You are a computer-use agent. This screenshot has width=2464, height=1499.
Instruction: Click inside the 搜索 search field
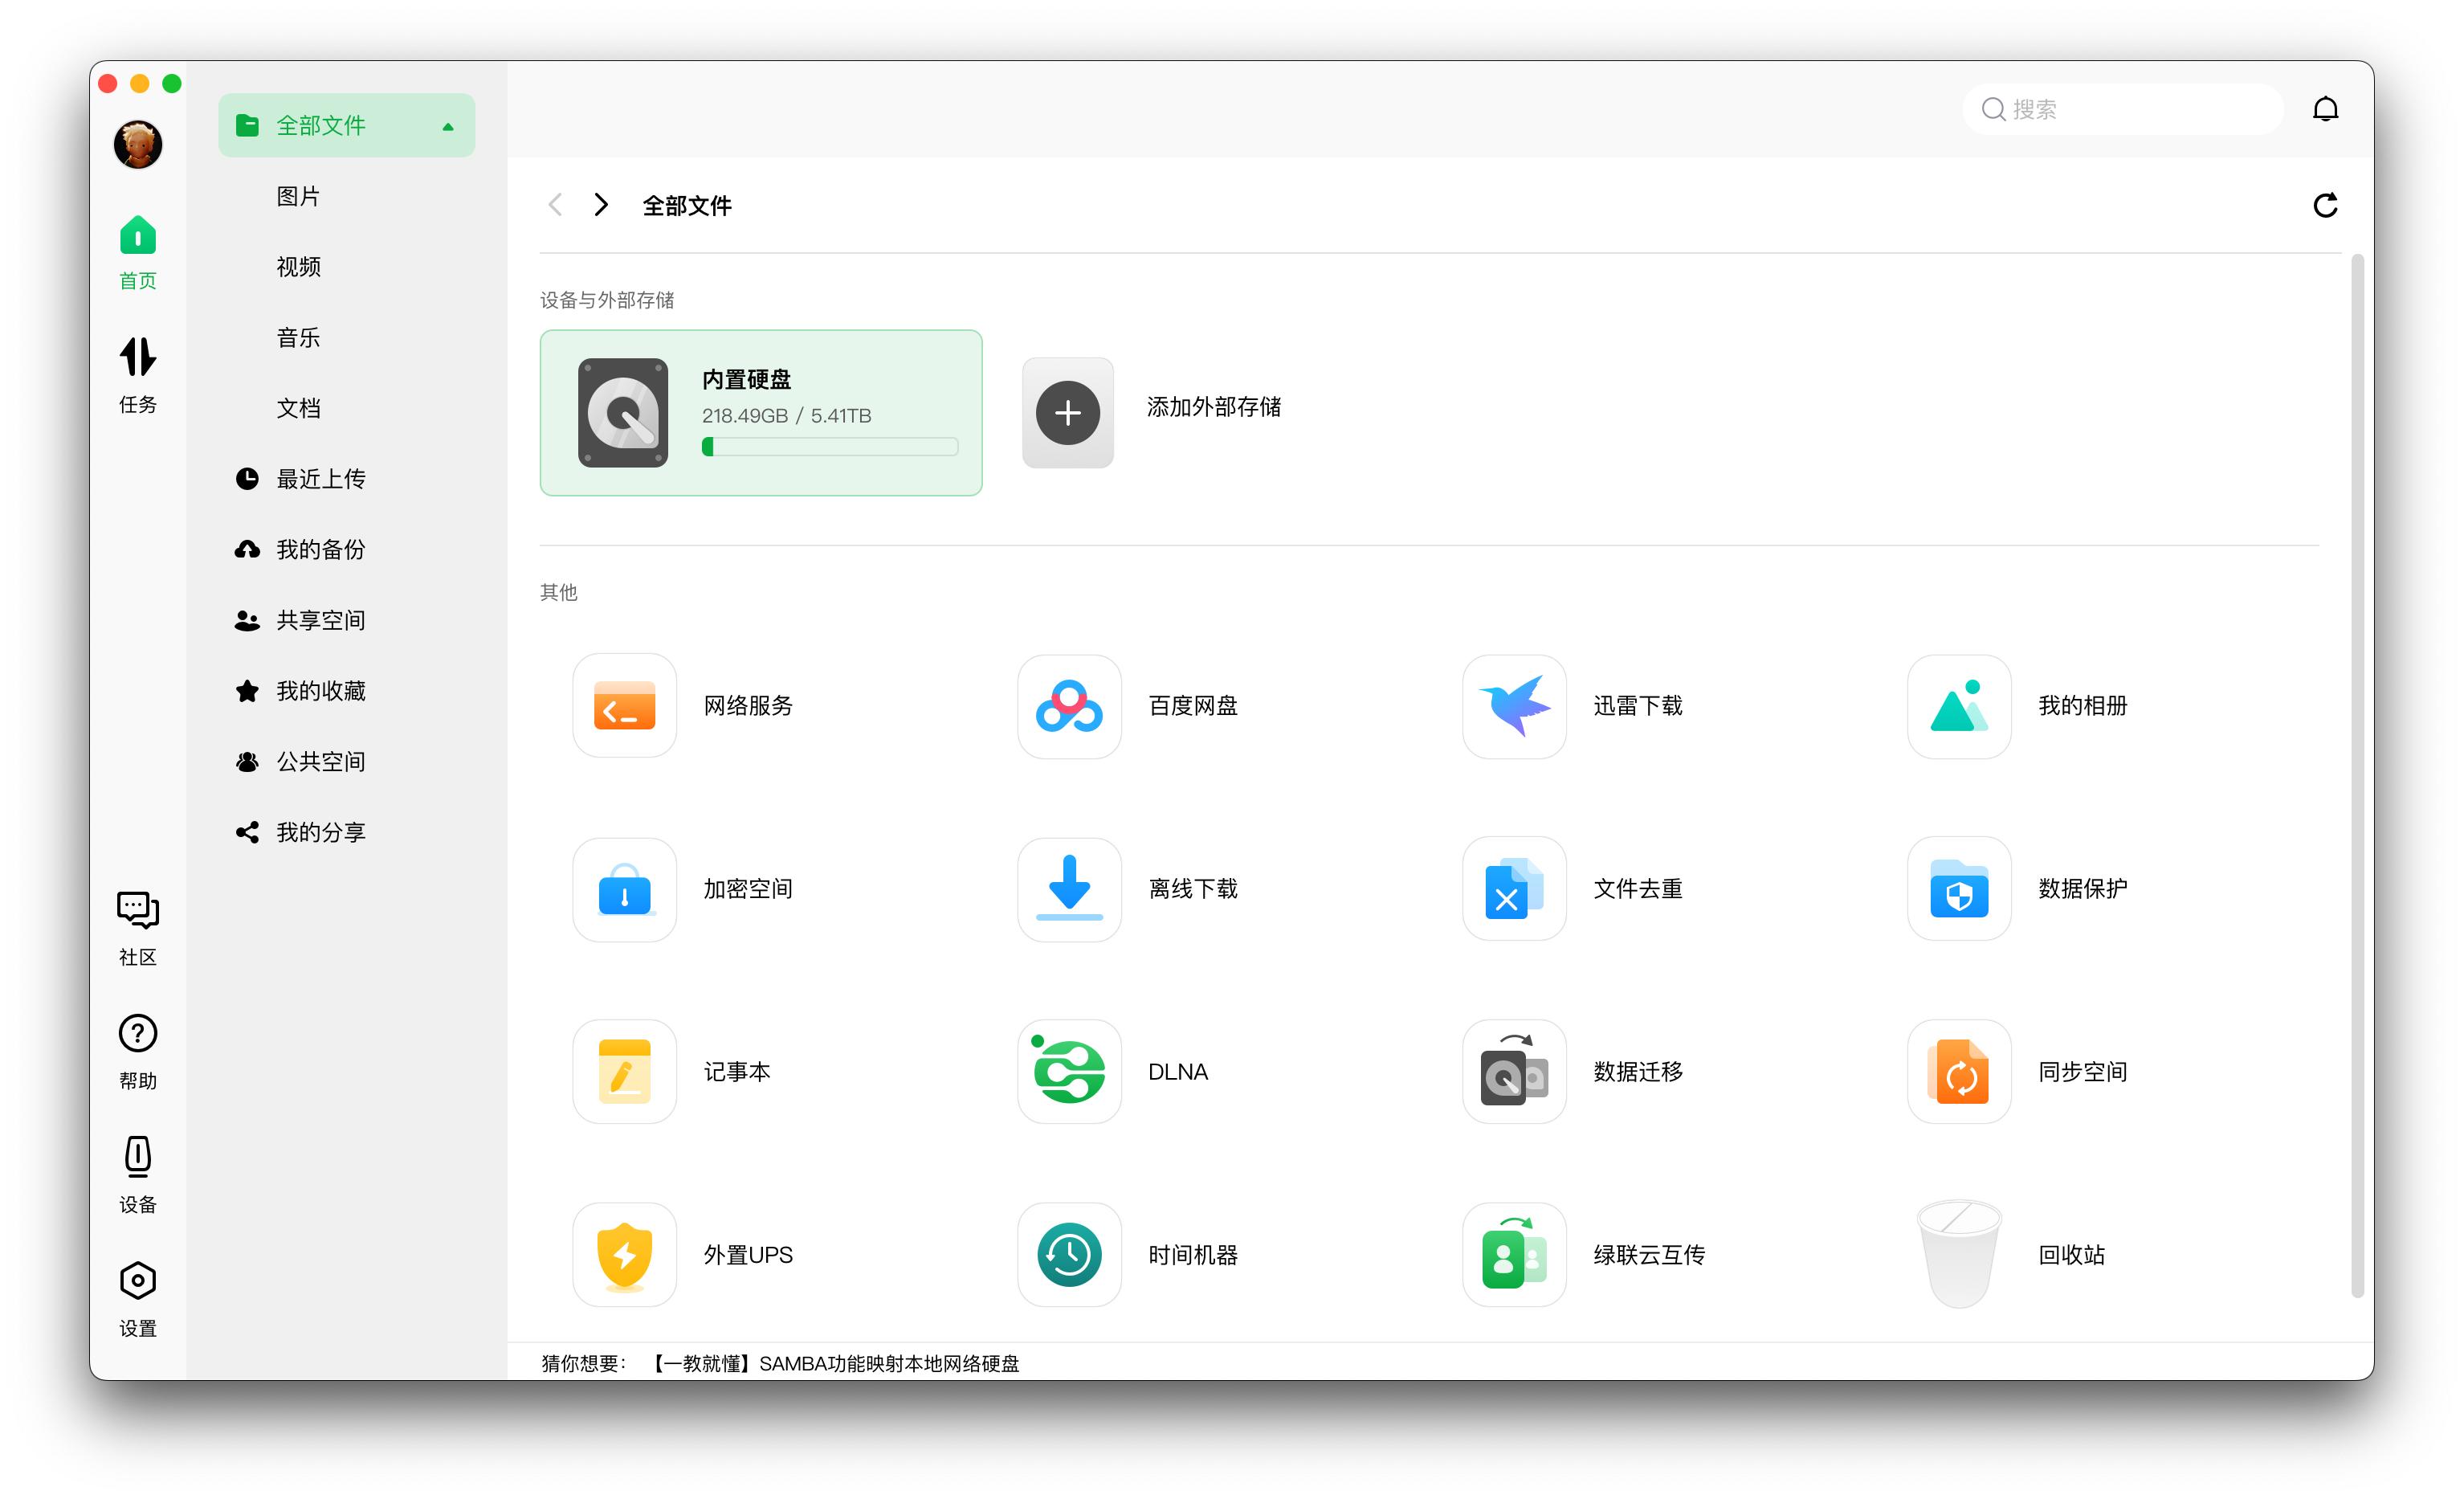click(x=2120, y=110)
